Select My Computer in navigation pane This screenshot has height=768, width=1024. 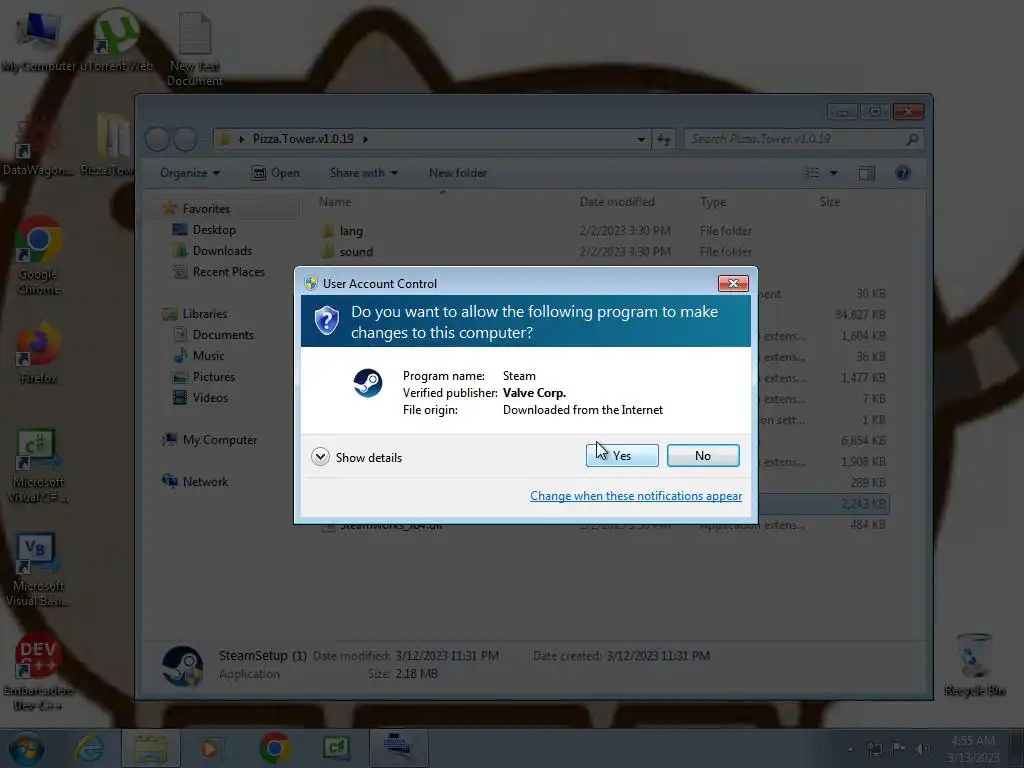[x=219, y=440]
